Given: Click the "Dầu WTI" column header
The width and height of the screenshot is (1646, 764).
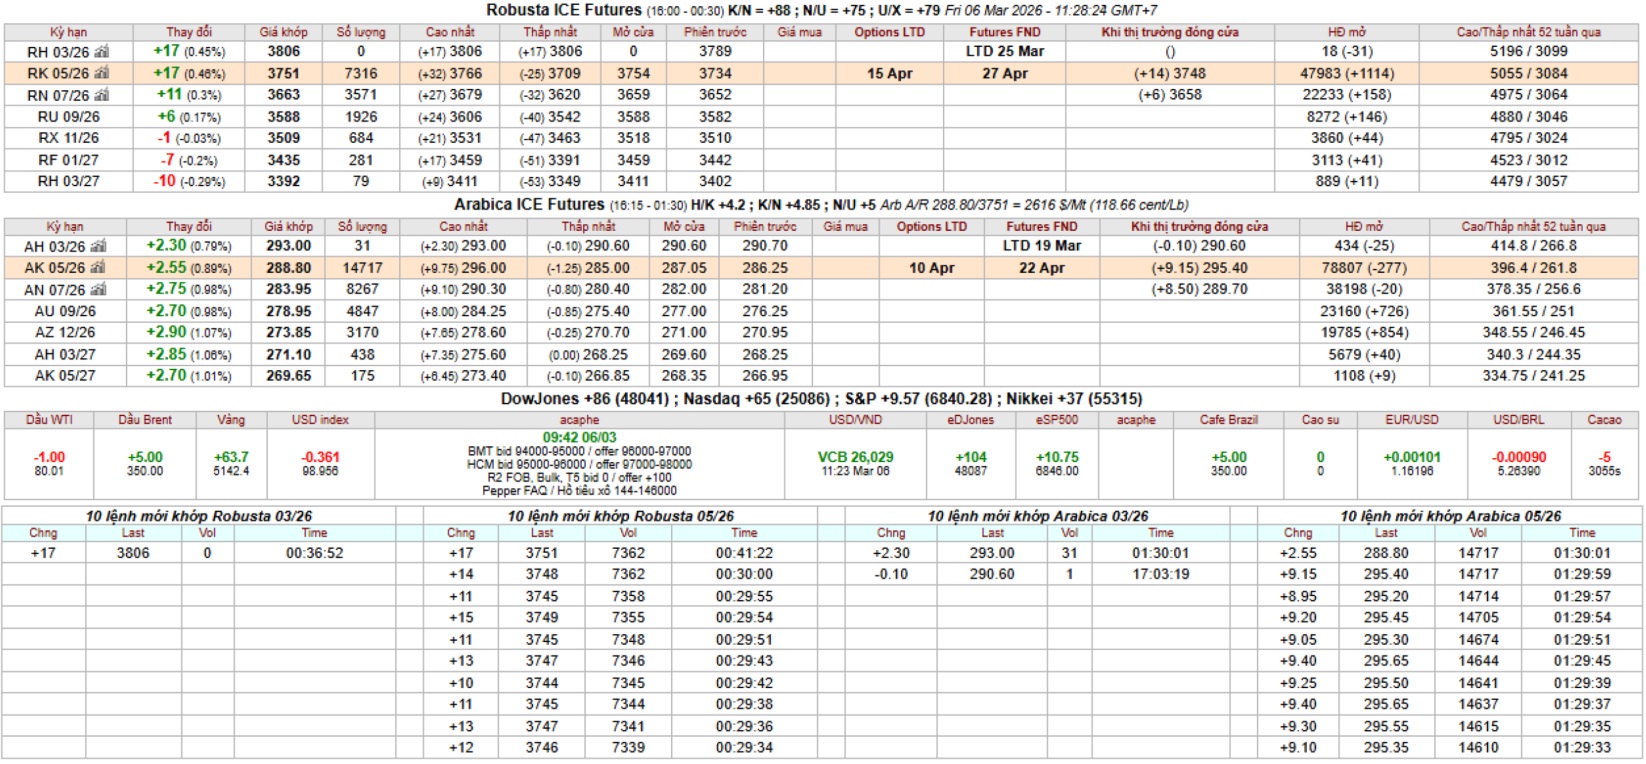Looking at the screenshot, I should click(x=49, y=420).
